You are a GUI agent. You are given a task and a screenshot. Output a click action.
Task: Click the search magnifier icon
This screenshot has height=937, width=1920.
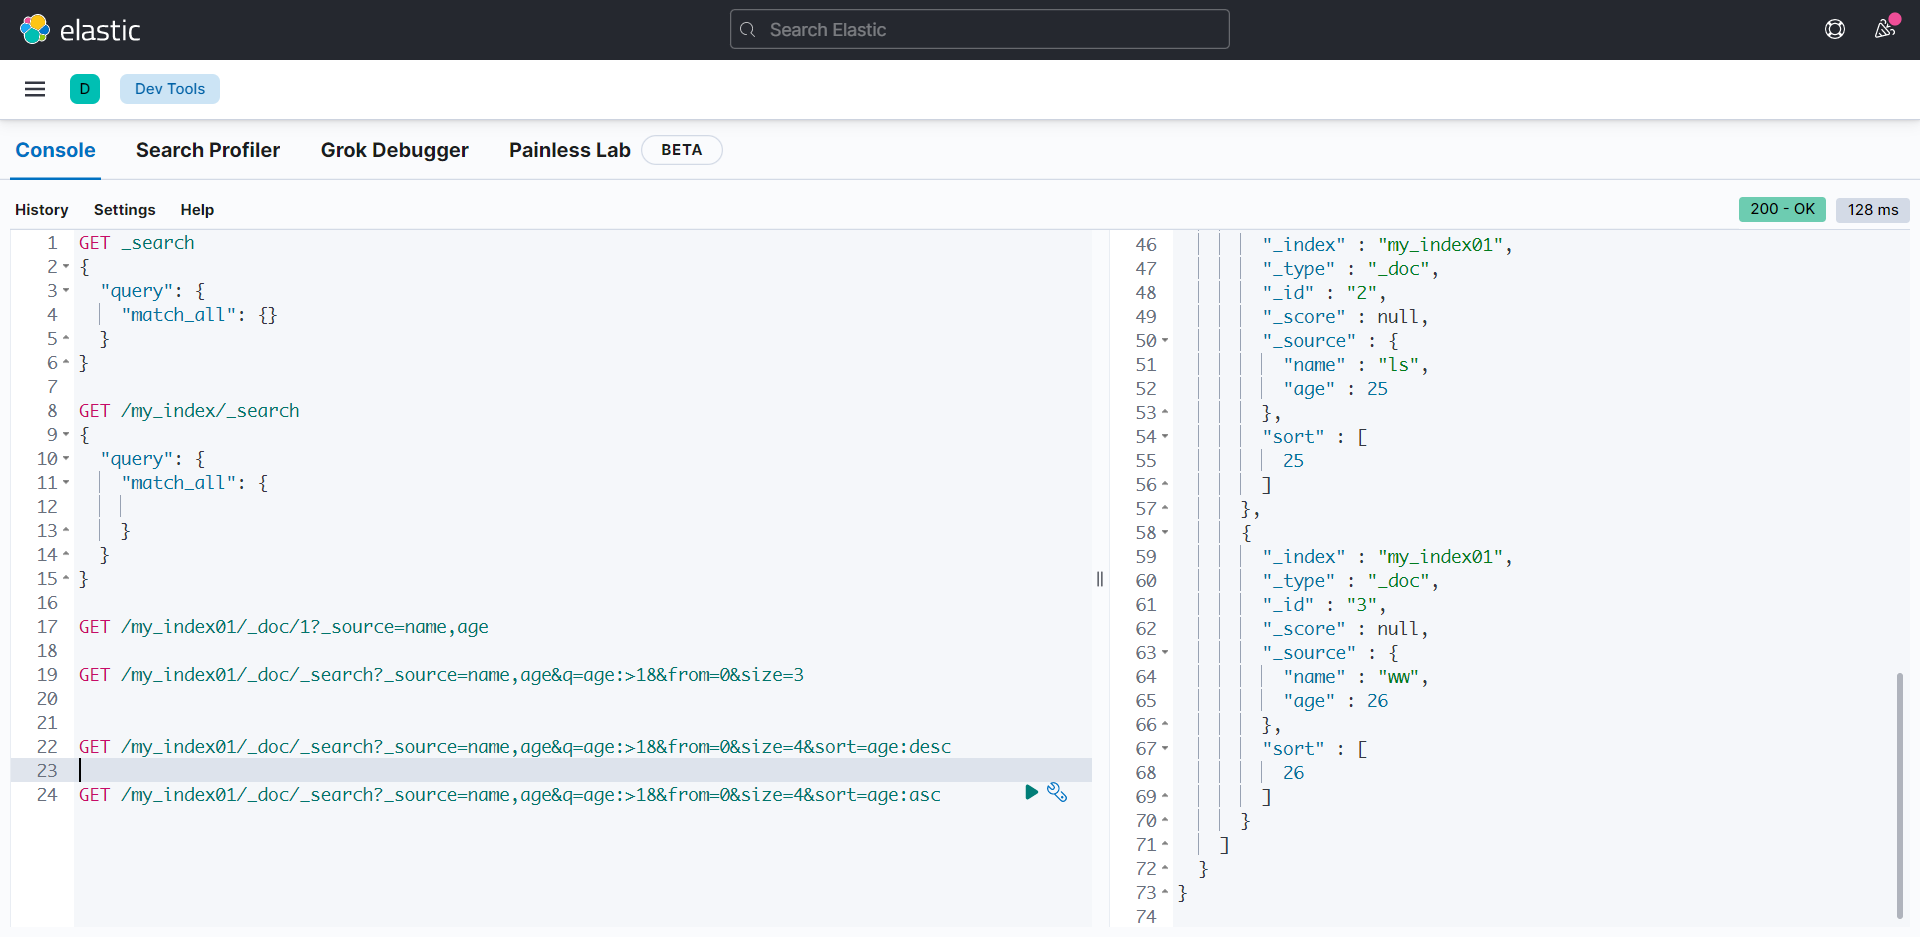coord(747,30)
